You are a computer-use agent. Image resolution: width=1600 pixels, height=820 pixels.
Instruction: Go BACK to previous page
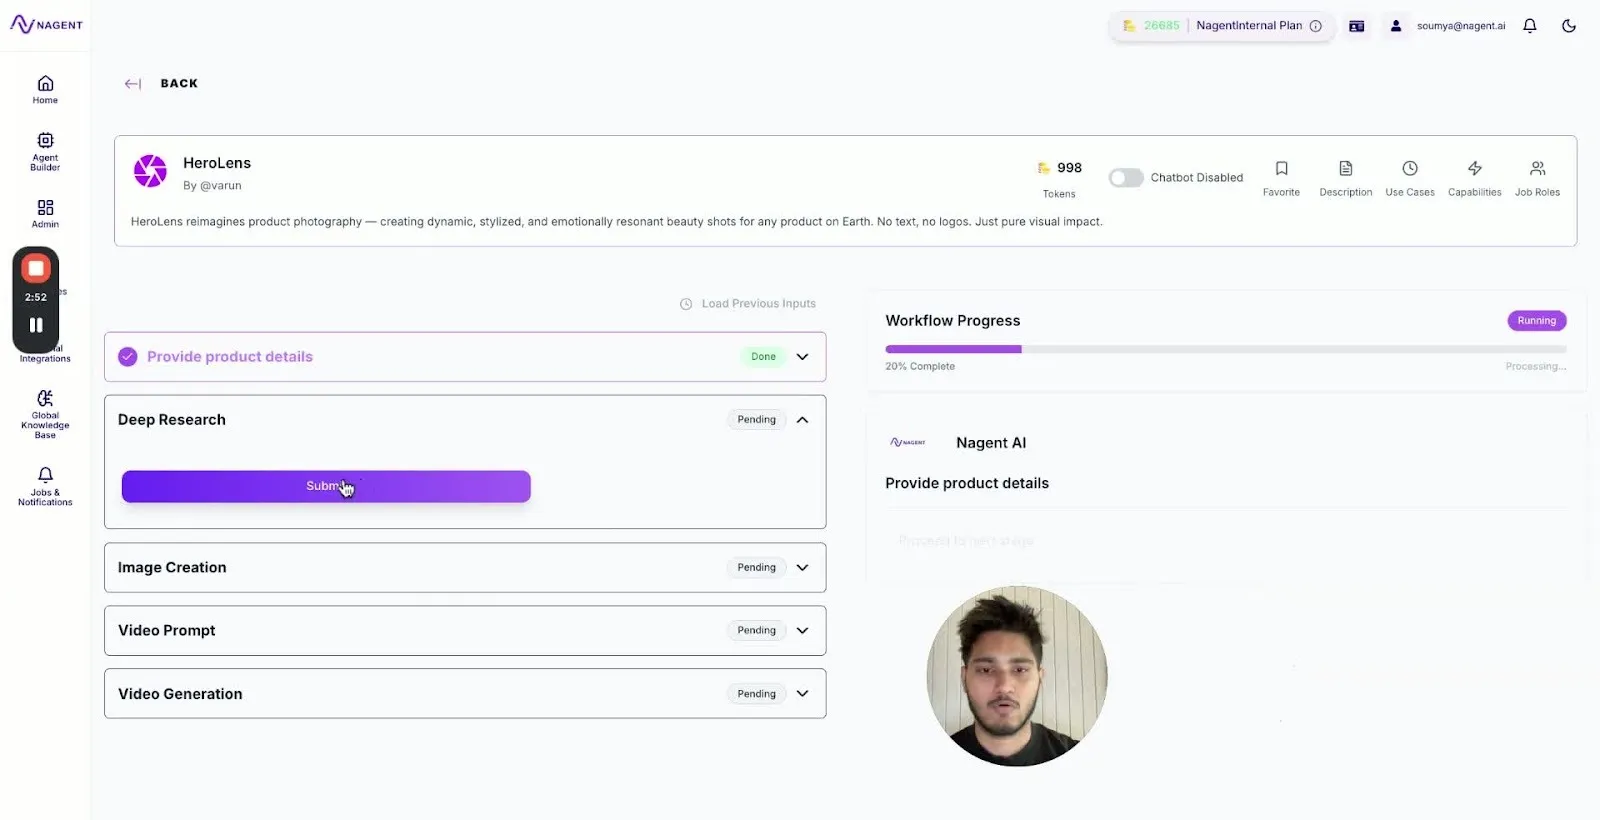pyautogui.click(x=179, y=84)
